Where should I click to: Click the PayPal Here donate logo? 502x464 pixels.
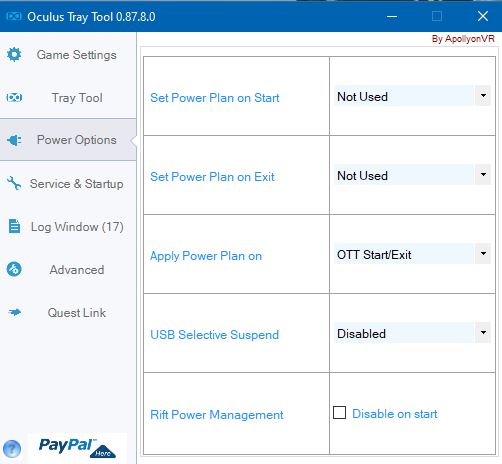click(x=77, y=448)
